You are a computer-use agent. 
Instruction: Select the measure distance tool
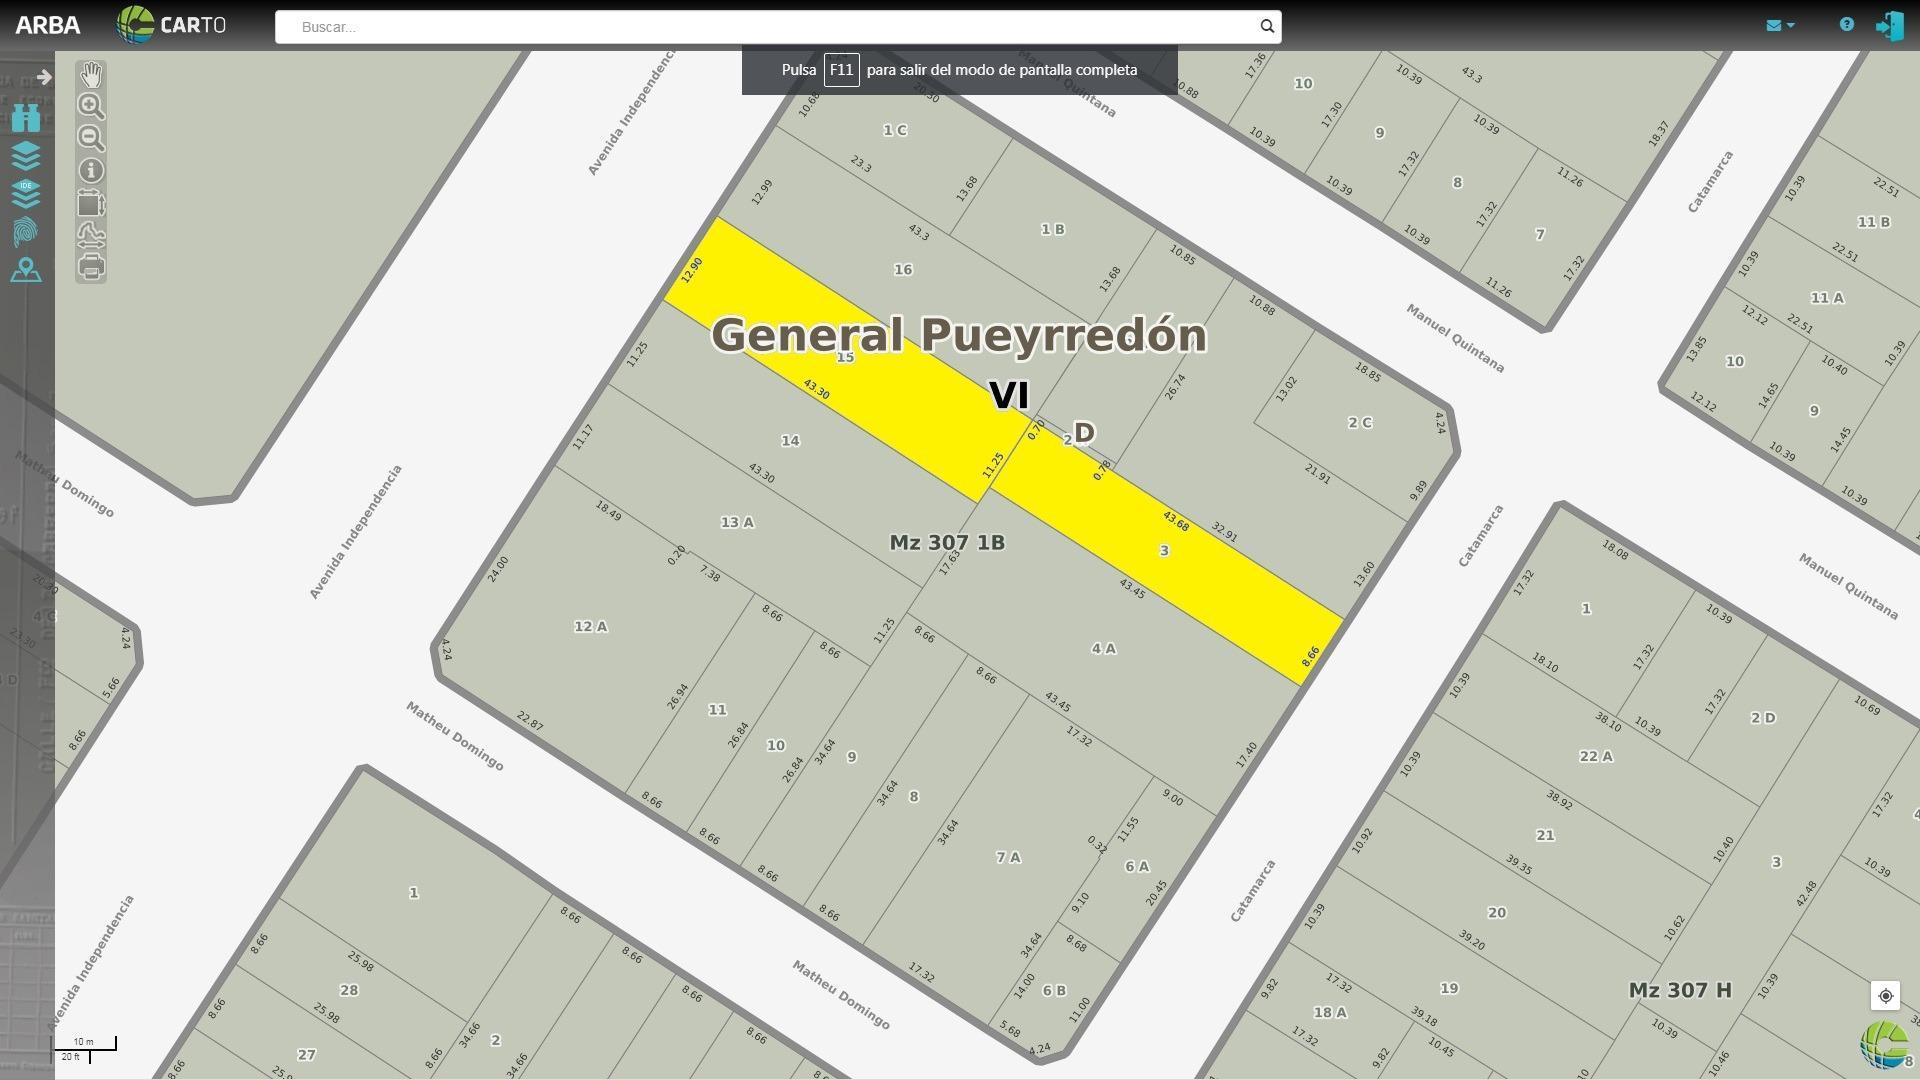[91, 233]
